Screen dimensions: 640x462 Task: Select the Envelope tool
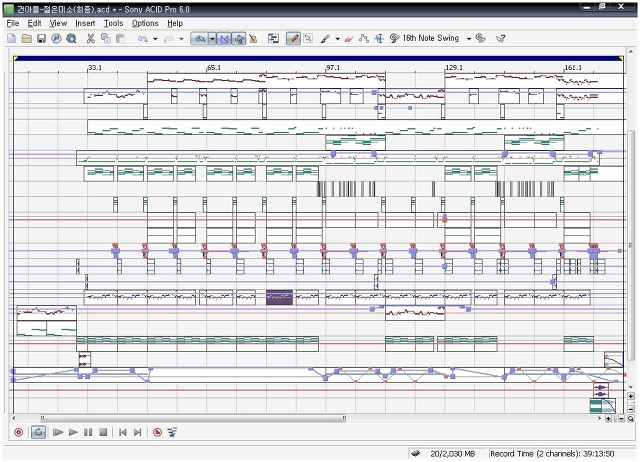364,38
